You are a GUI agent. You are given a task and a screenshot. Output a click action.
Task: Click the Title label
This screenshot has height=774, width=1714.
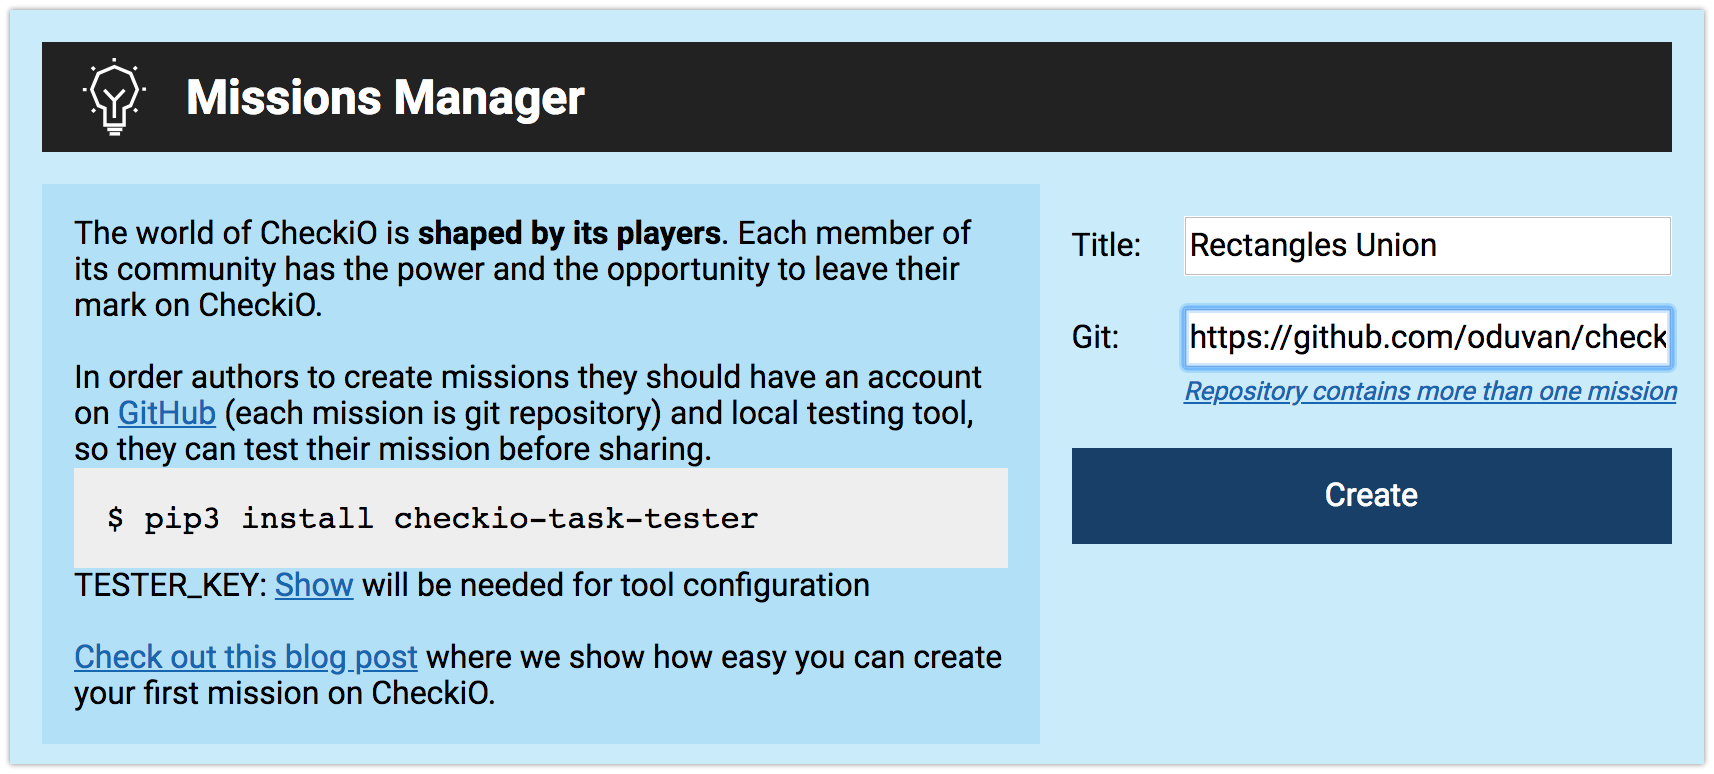coord(1106,245)
